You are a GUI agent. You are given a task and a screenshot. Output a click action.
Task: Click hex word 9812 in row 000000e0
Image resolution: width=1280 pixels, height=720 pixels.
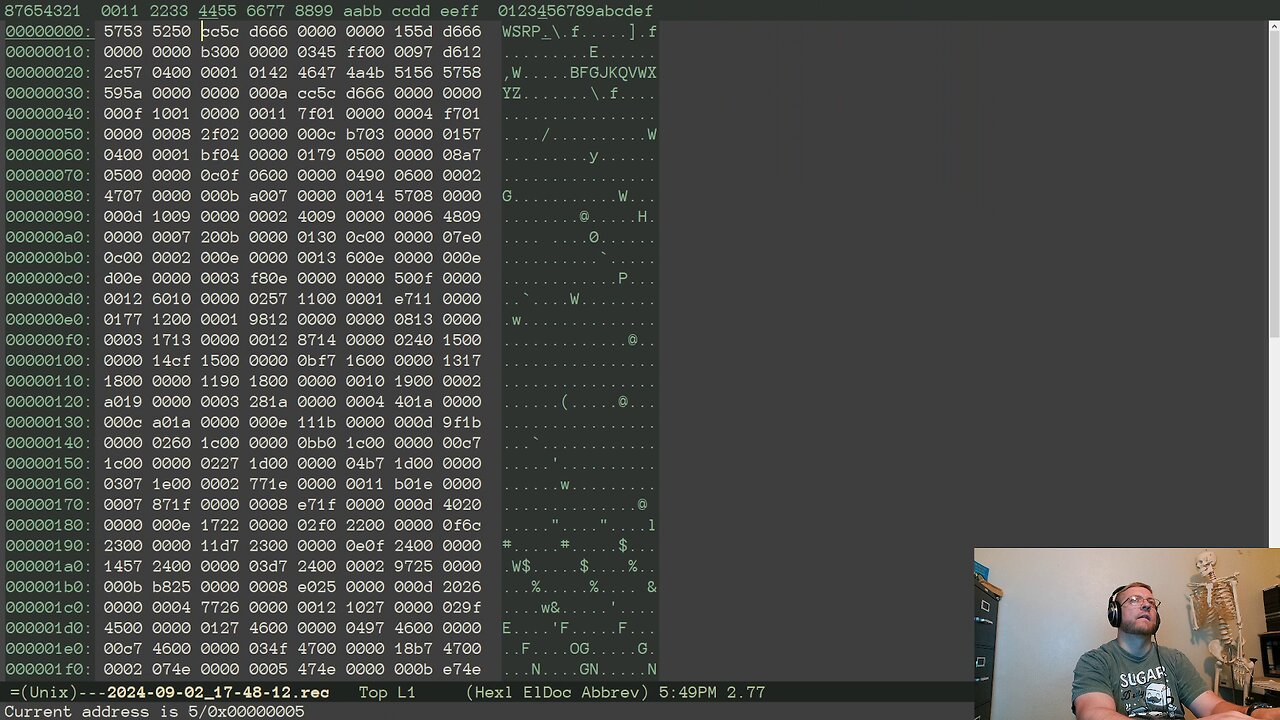(x=268, y=320)
